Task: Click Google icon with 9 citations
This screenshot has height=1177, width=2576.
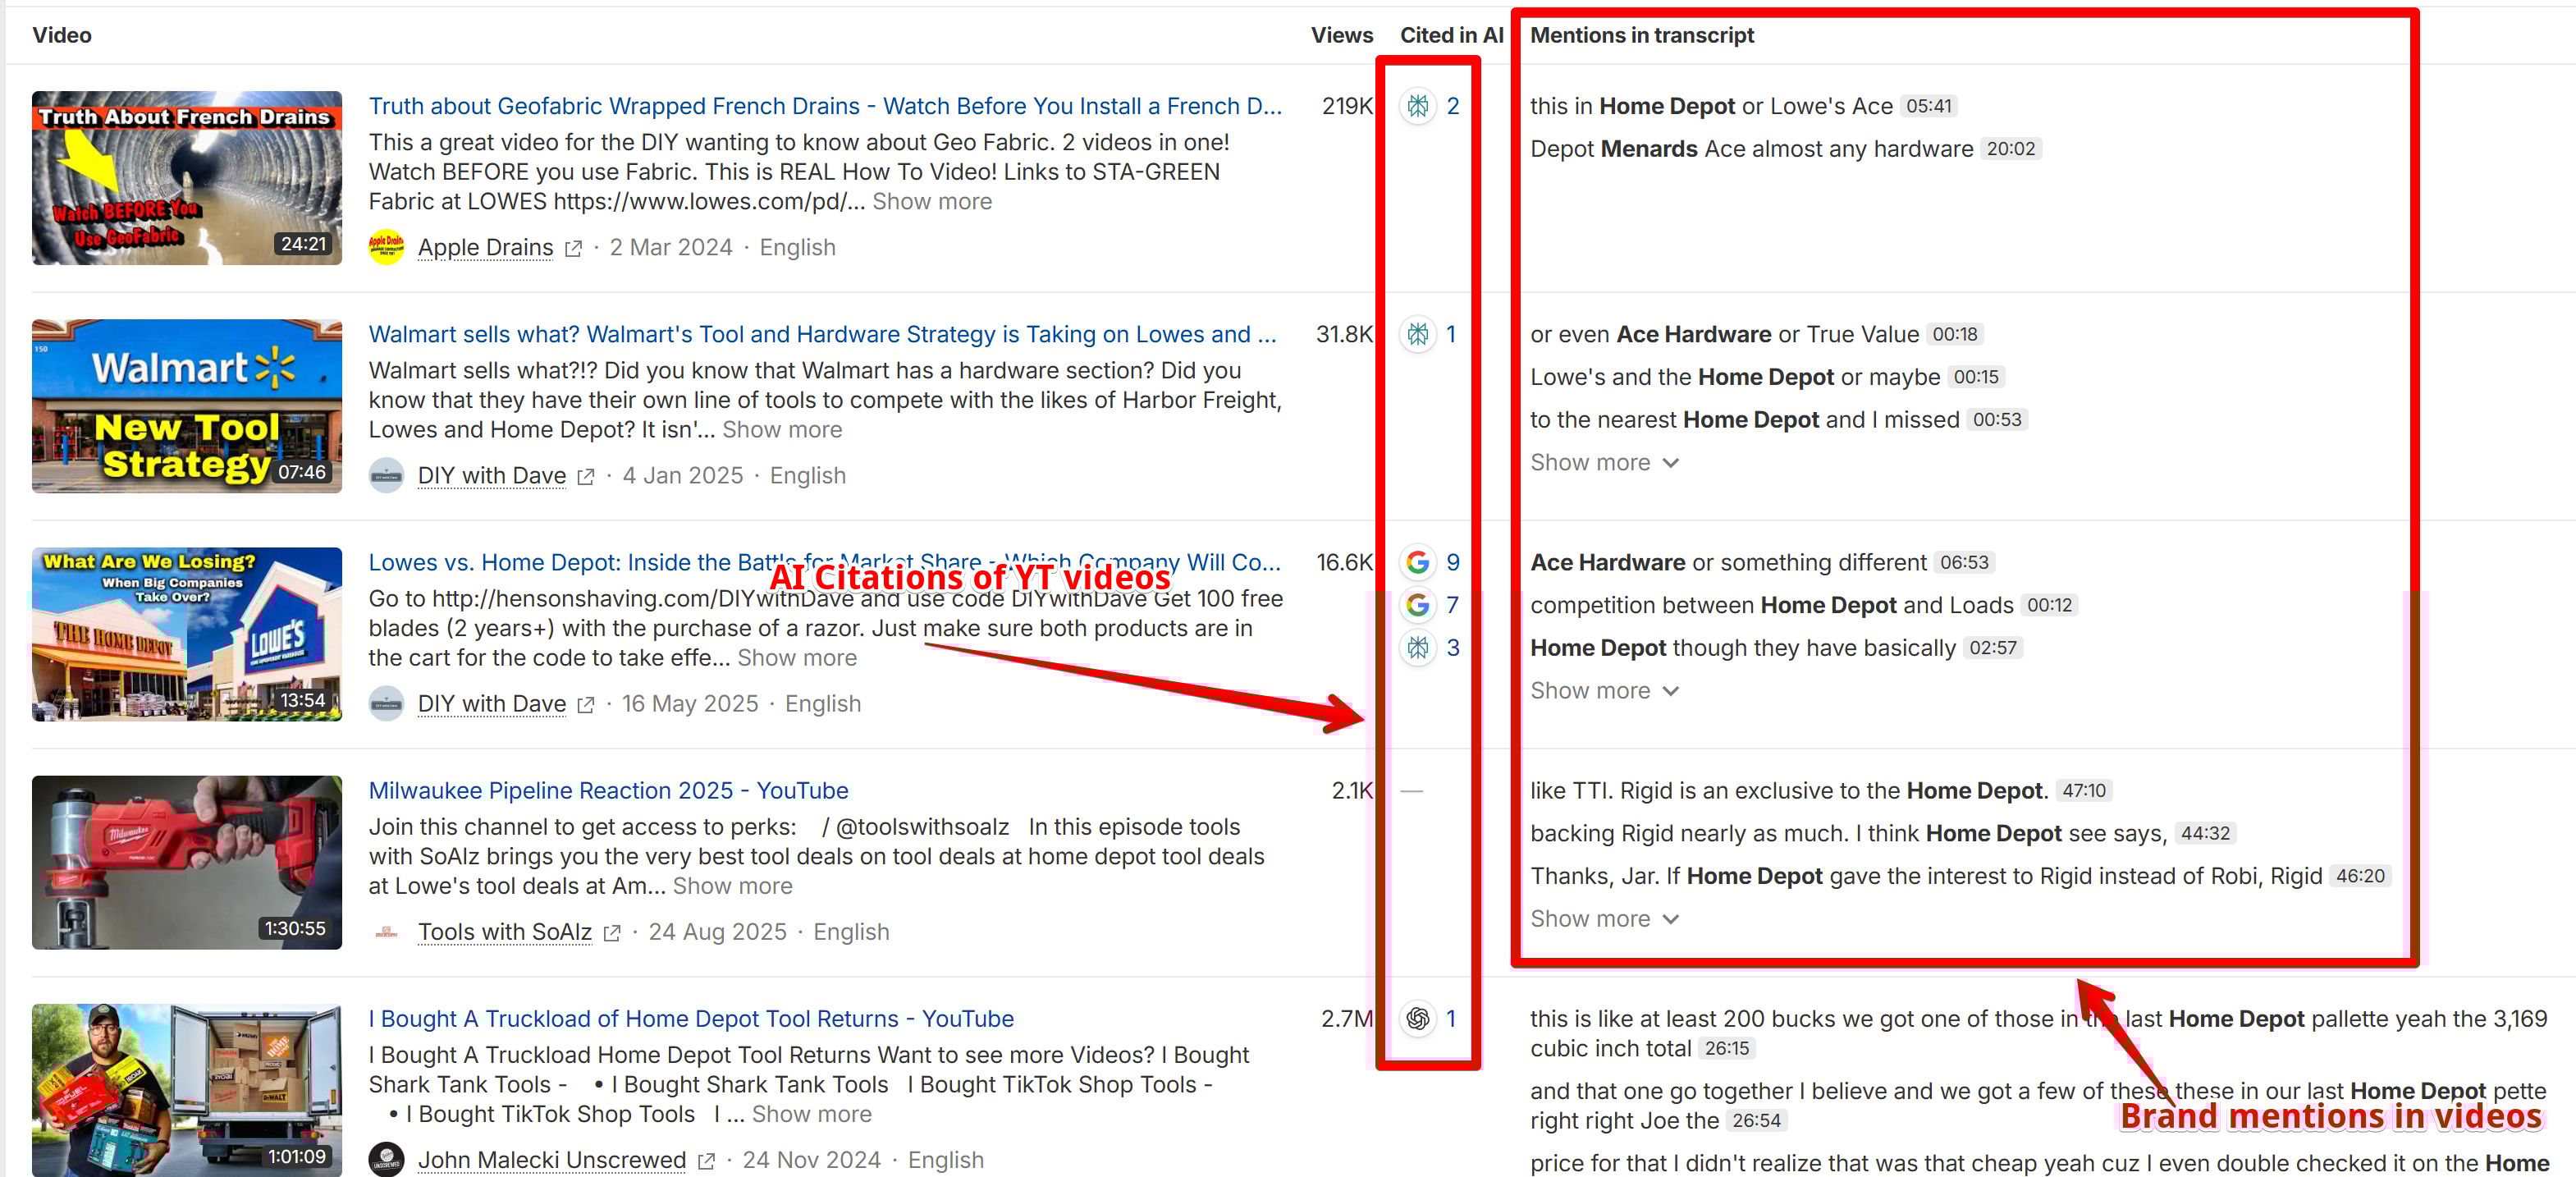Action: pyautogui.click(x=1417, y=562)
